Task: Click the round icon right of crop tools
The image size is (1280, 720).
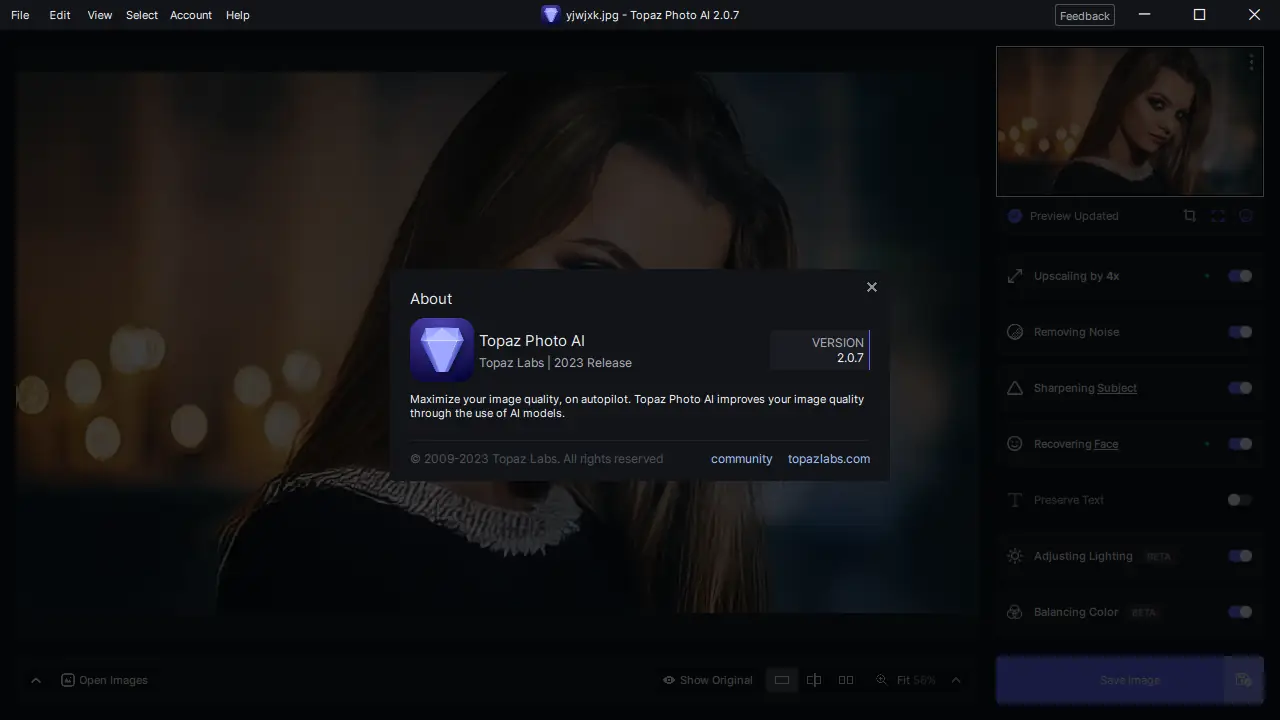Action: click(x=1246, y=216)
